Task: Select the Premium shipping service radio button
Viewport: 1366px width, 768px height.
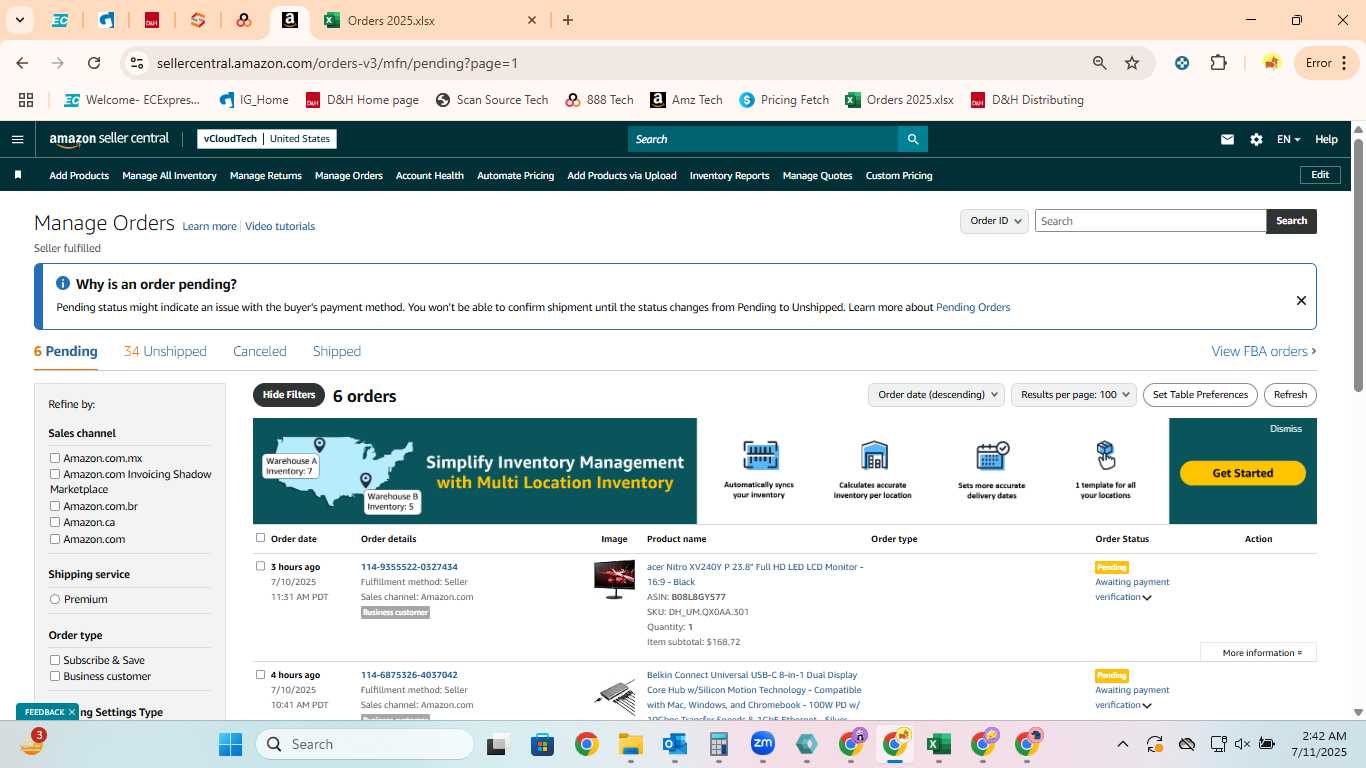Action: click(x=55, y=599)
